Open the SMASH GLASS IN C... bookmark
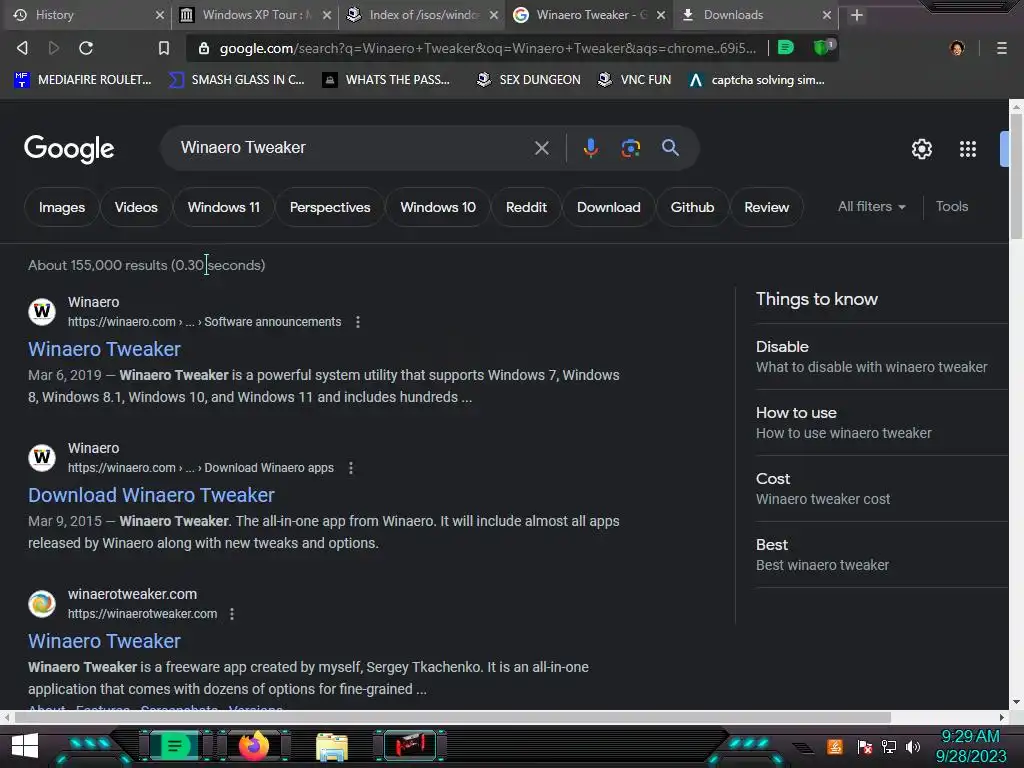Viewport: 1024px width, 768px height. (236, 80)
